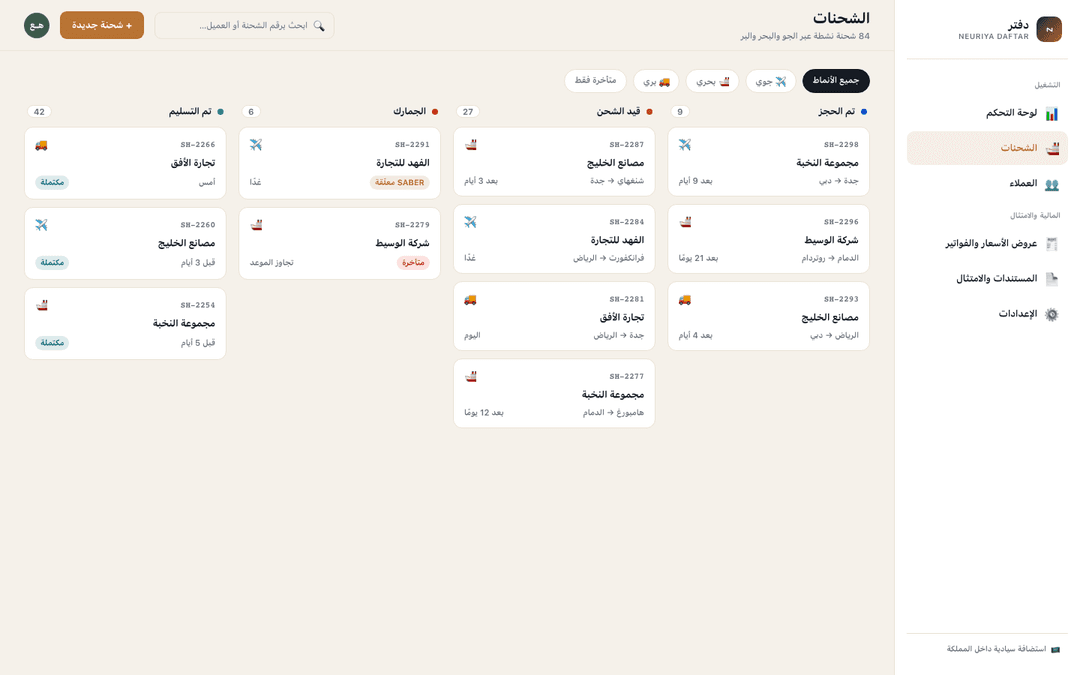Click the plane icon on card SH-2291
This screenshot has width=1080, height=675.
click(256, 145)
